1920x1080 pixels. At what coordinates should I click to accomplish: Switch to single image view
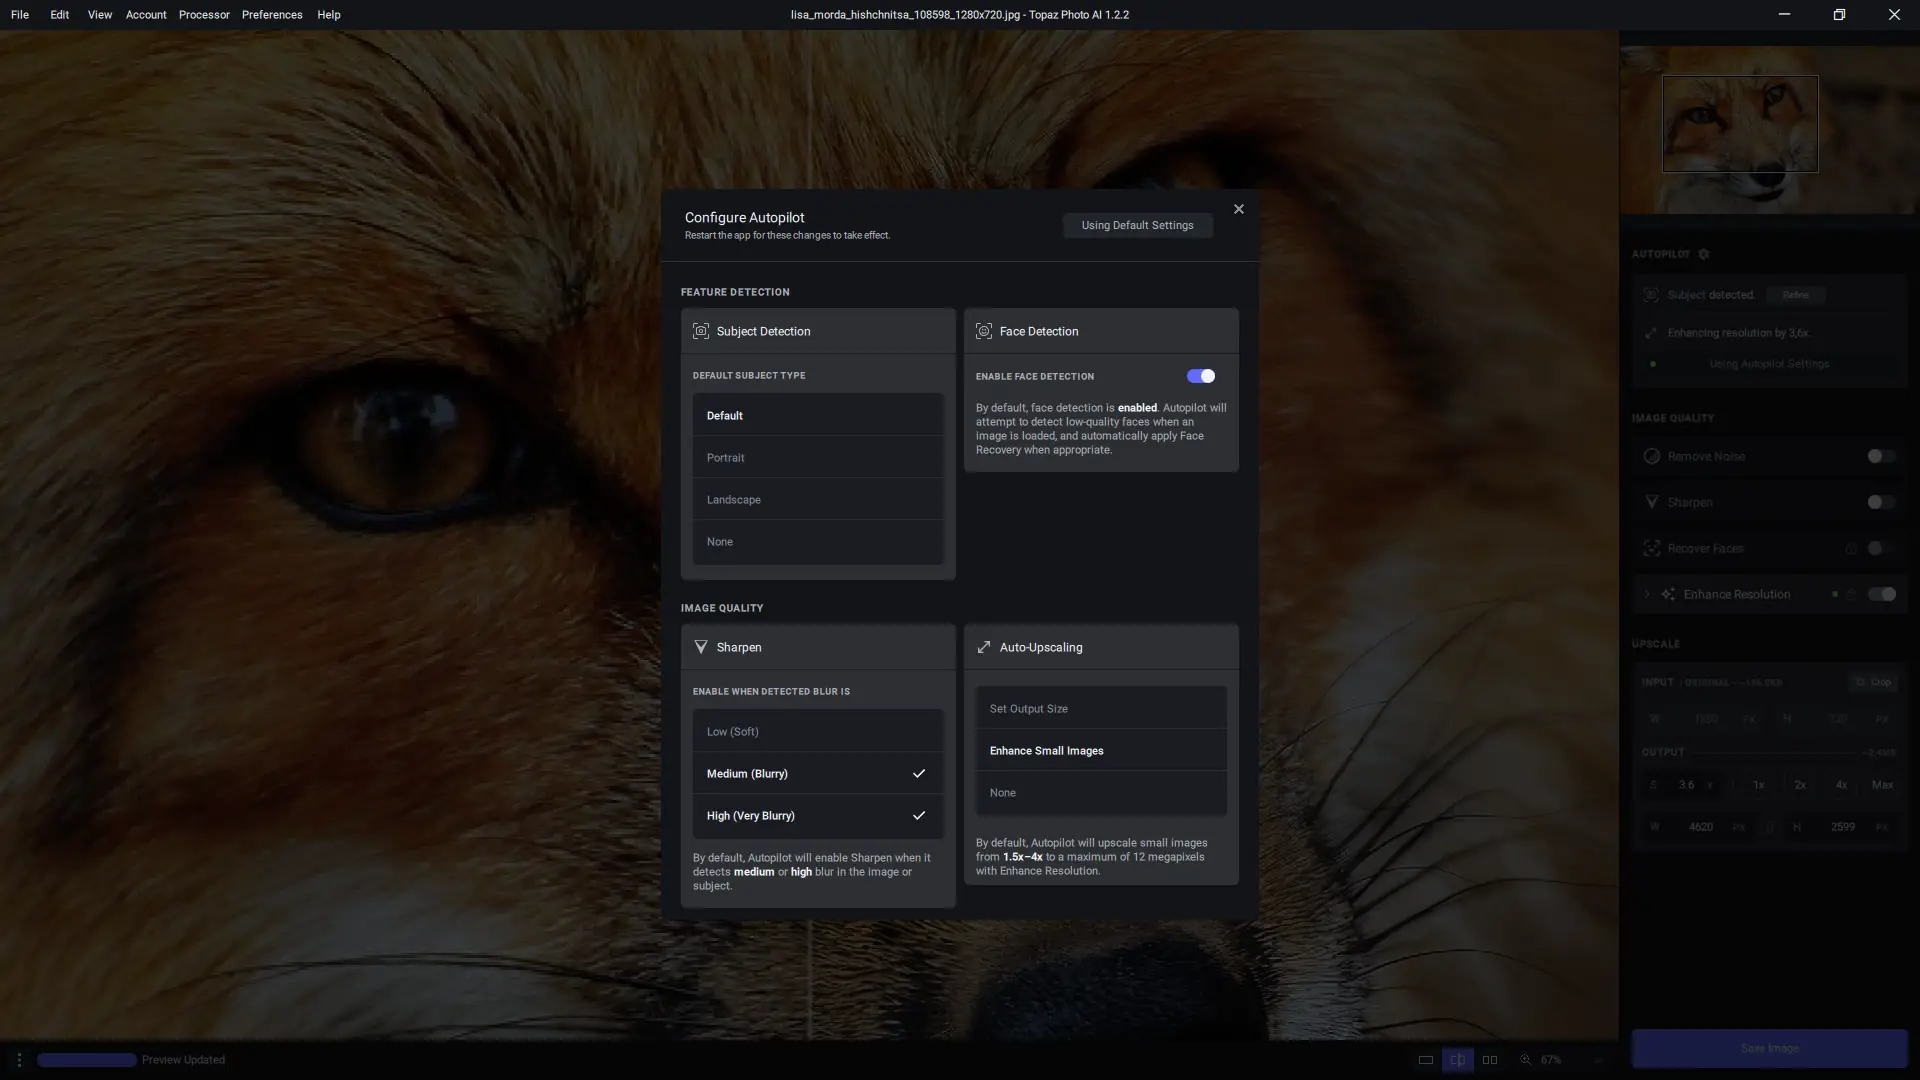point(1426,1060)
